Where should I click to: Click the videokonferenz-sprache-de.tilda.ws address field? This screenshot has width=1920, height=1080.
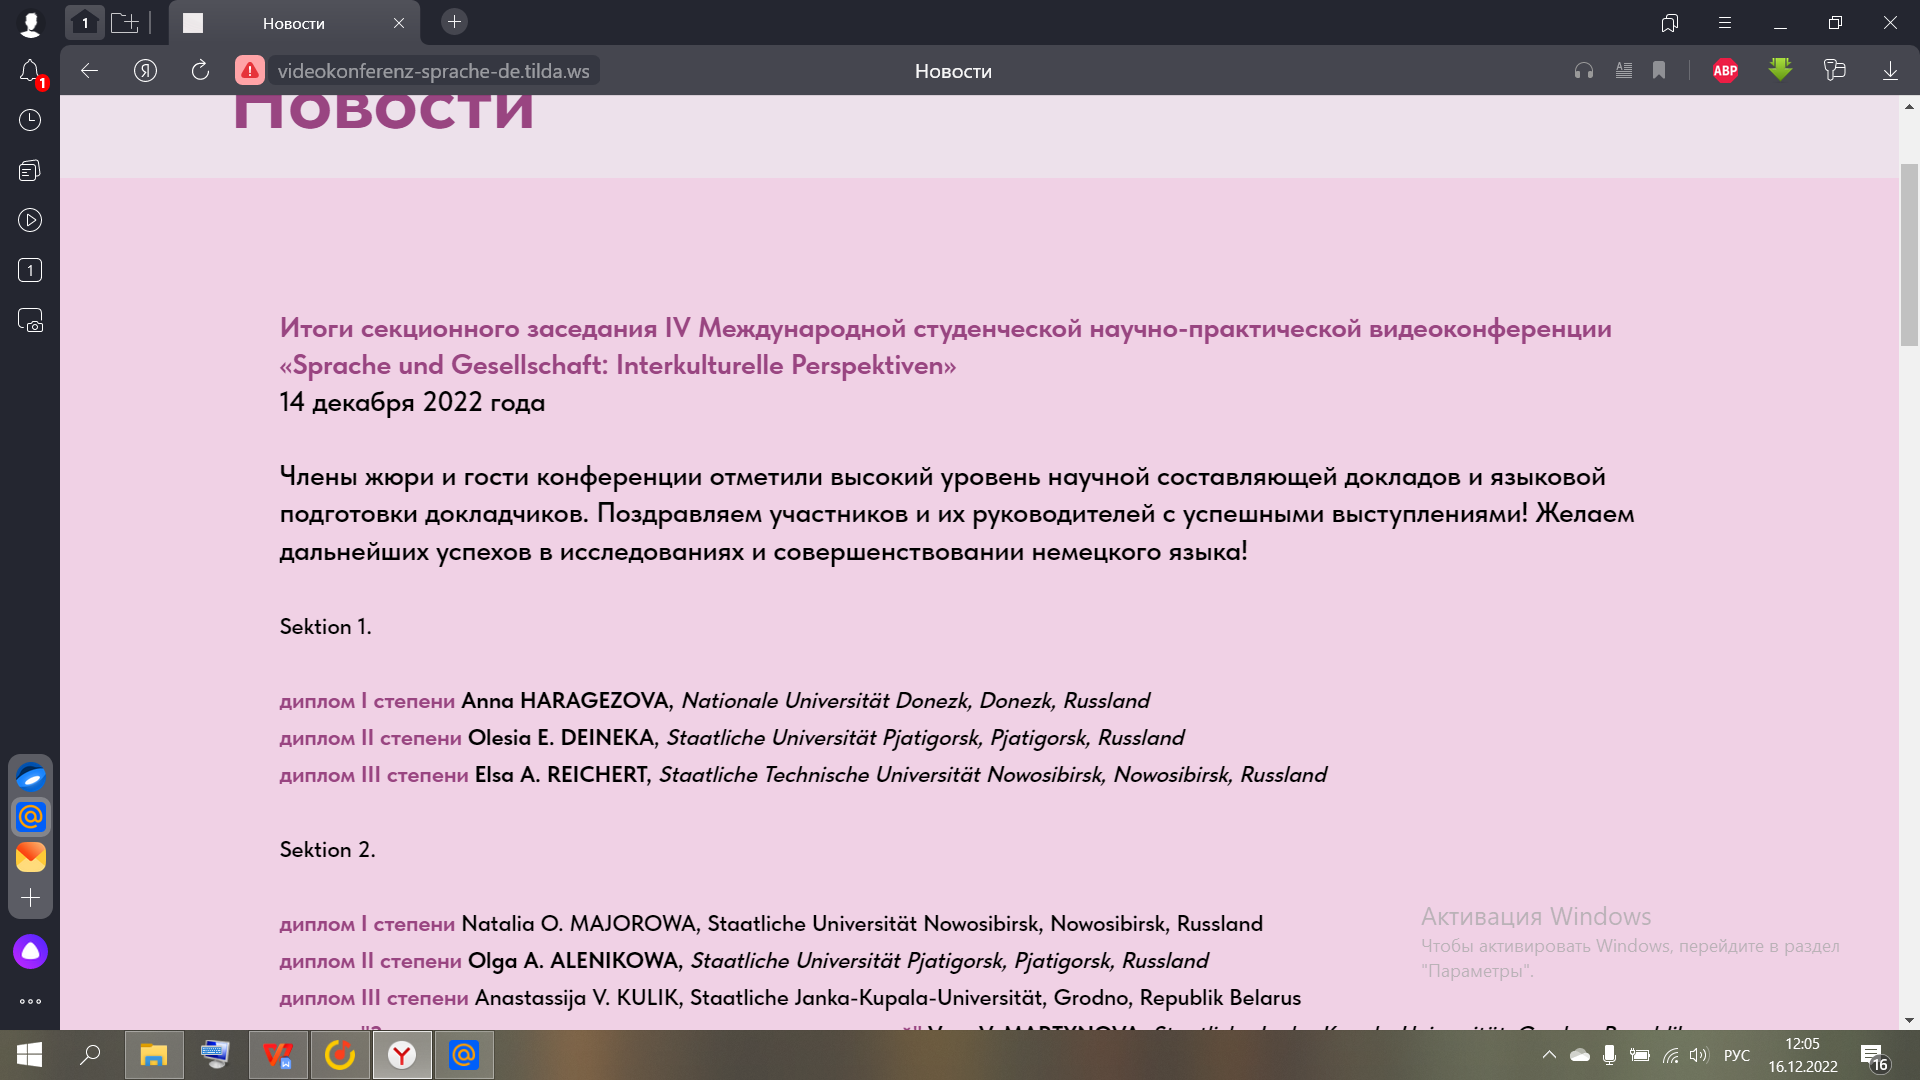pyautogui.click(x=433, y=71)
